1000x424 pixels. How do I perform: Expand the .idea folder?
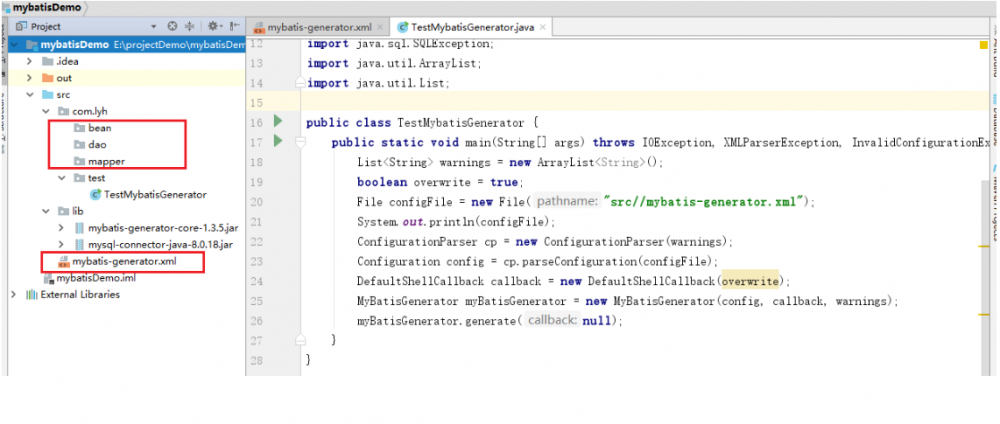coord(29,61)
